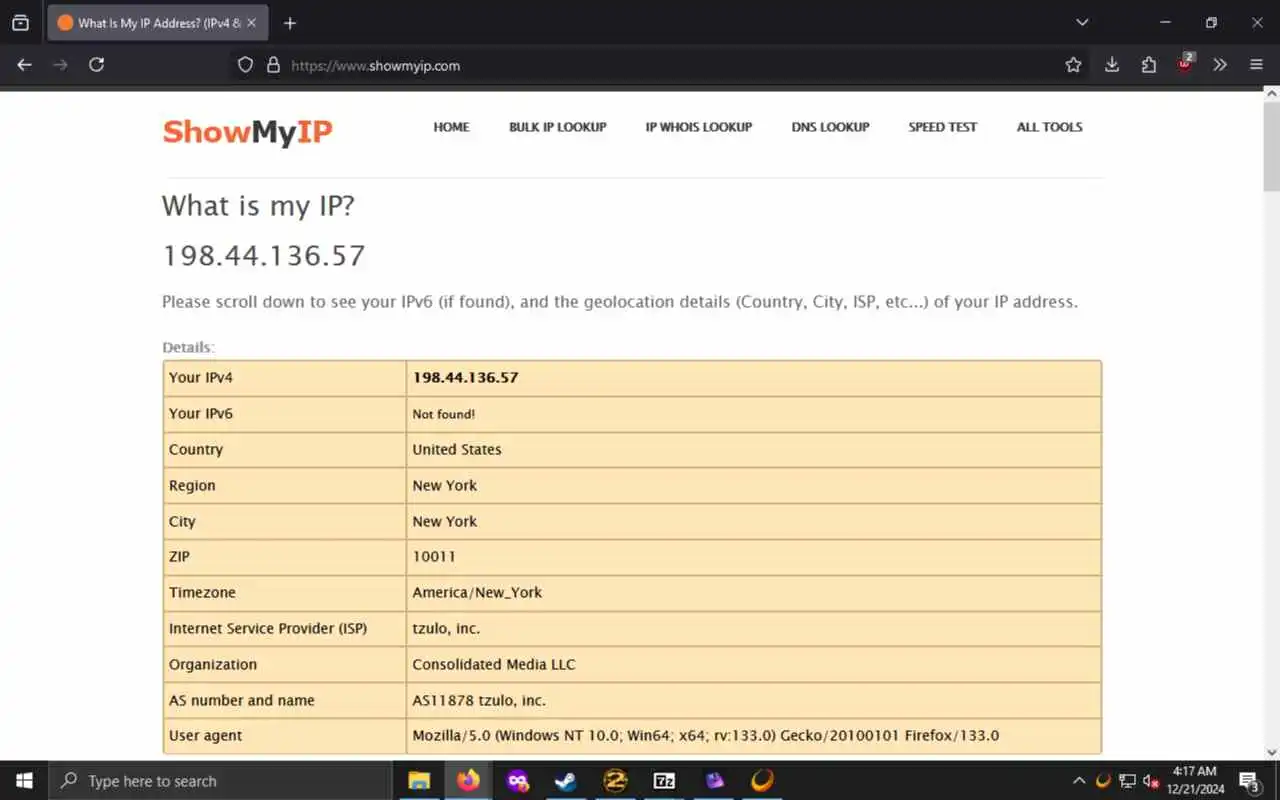Click the 'America/New_York' timezone value
This screenshot has width=1280, height=800.
pyautogui.click(x=477, y=593)
